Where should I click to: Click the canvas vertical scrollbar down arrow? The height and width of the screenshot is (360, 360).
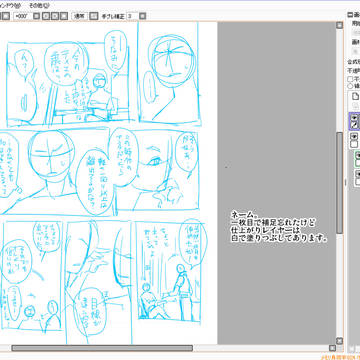click(339, 341)
